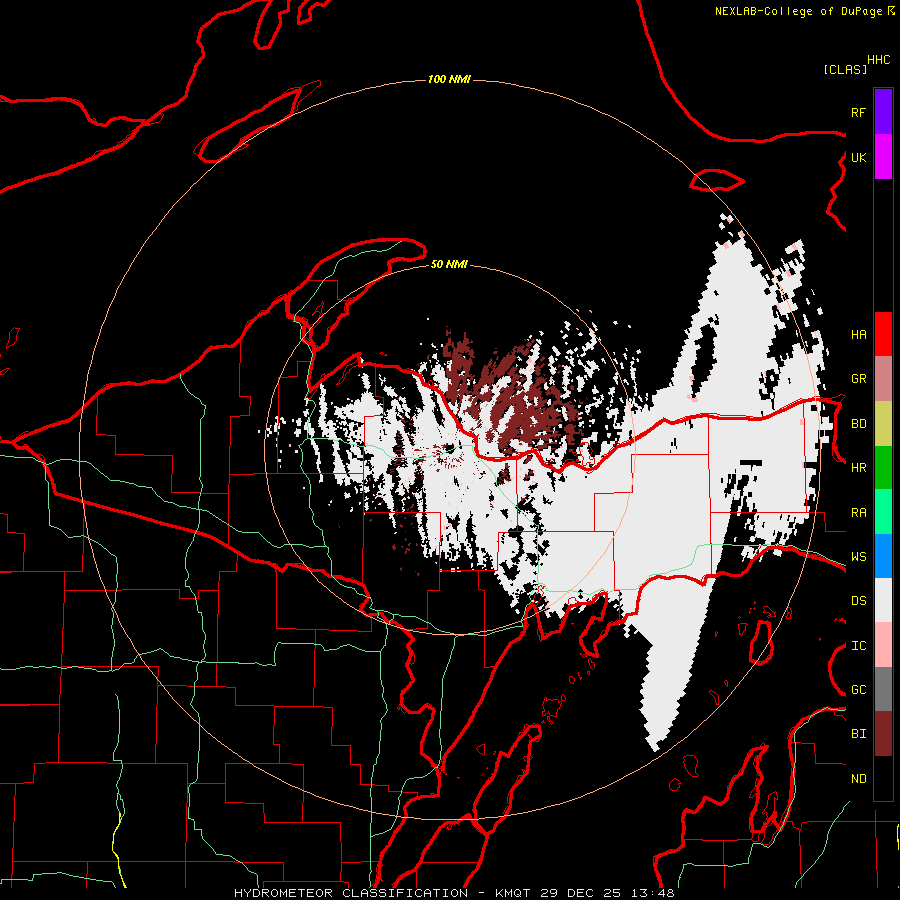Viewport: 900px width, 900px height.
Task: Click the green HR legend color swatch
Action: click(x=883, y=467)
